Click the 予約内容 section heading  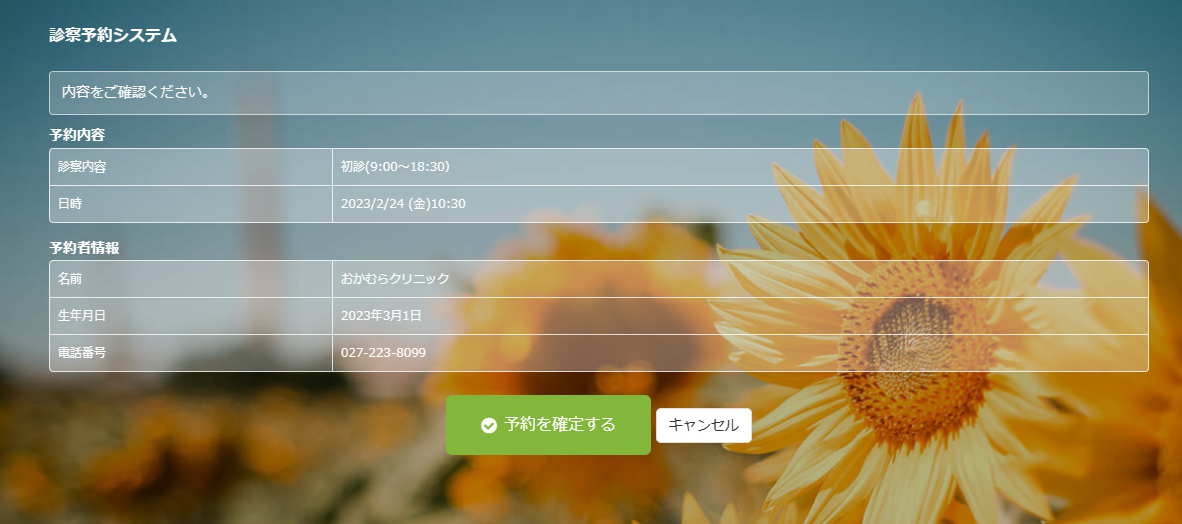pyautogui.click(x=77, y=136)
